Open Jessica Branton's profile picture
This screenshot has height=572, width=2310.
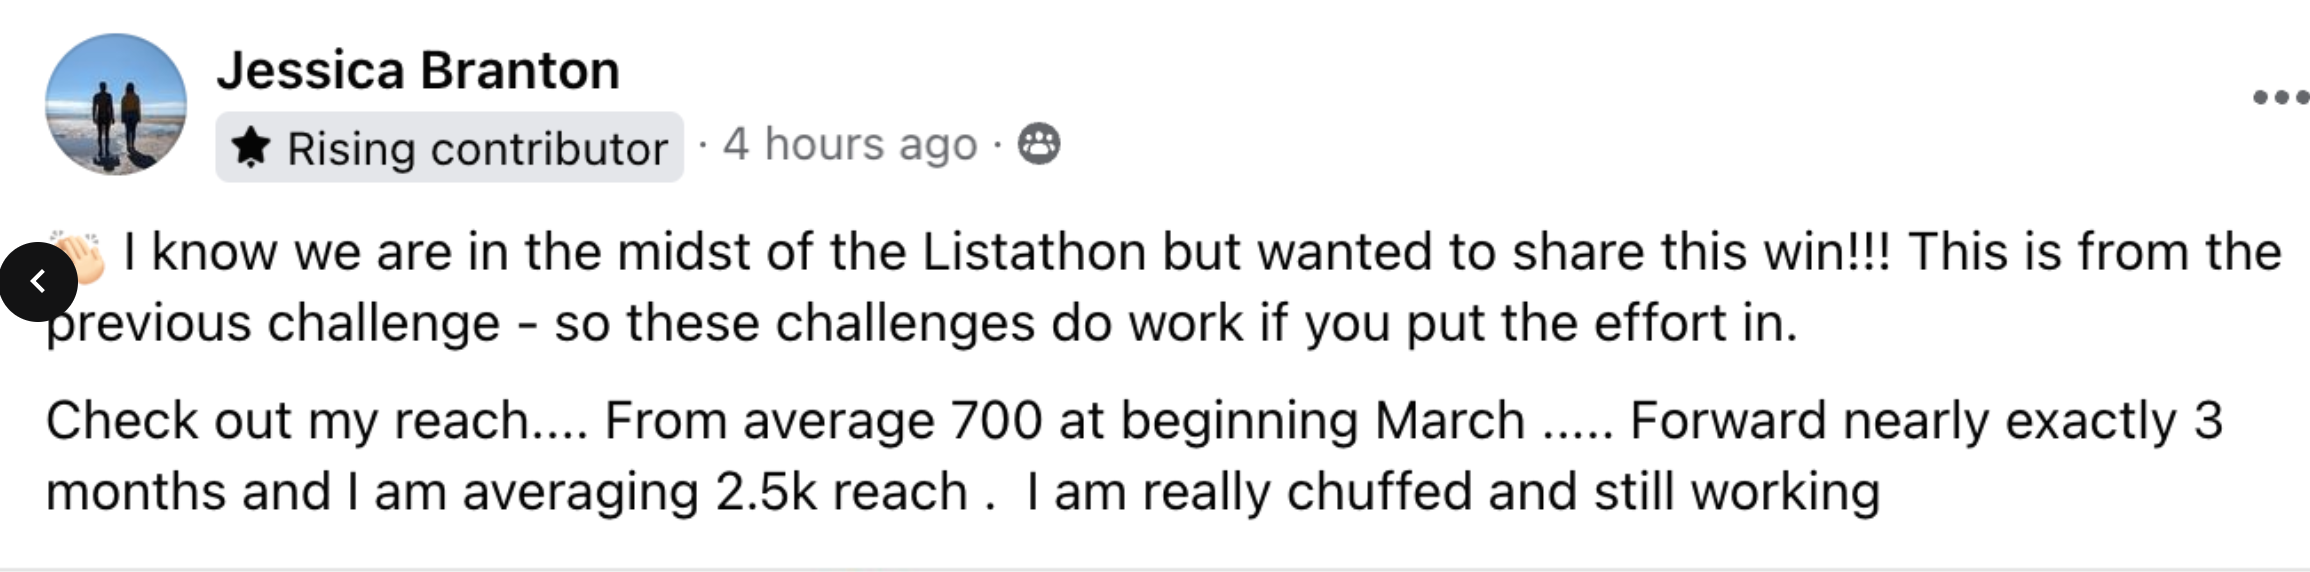click(x=116, y=105)
